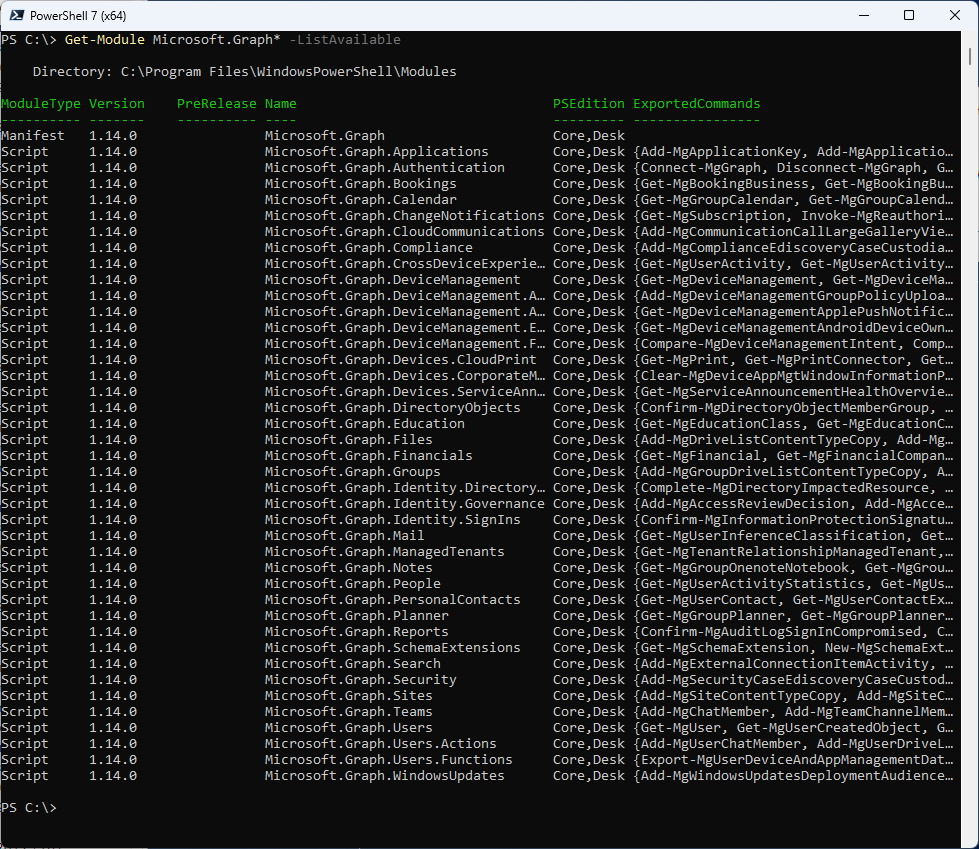
Task: Click 'Microsoft.Graph.Financials' module name
Action: [x=368, y=456]
